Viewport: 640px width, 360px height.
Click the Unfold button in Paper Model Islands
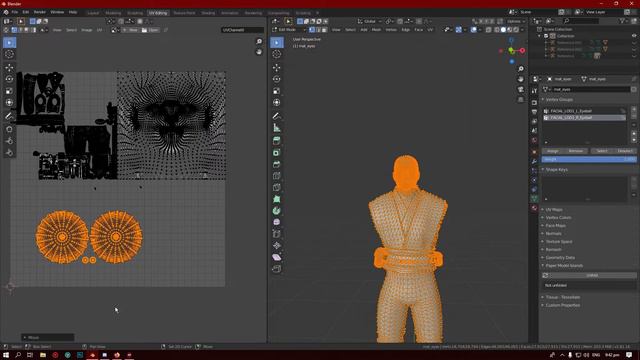pyautogui.click(x=592, y=276)
